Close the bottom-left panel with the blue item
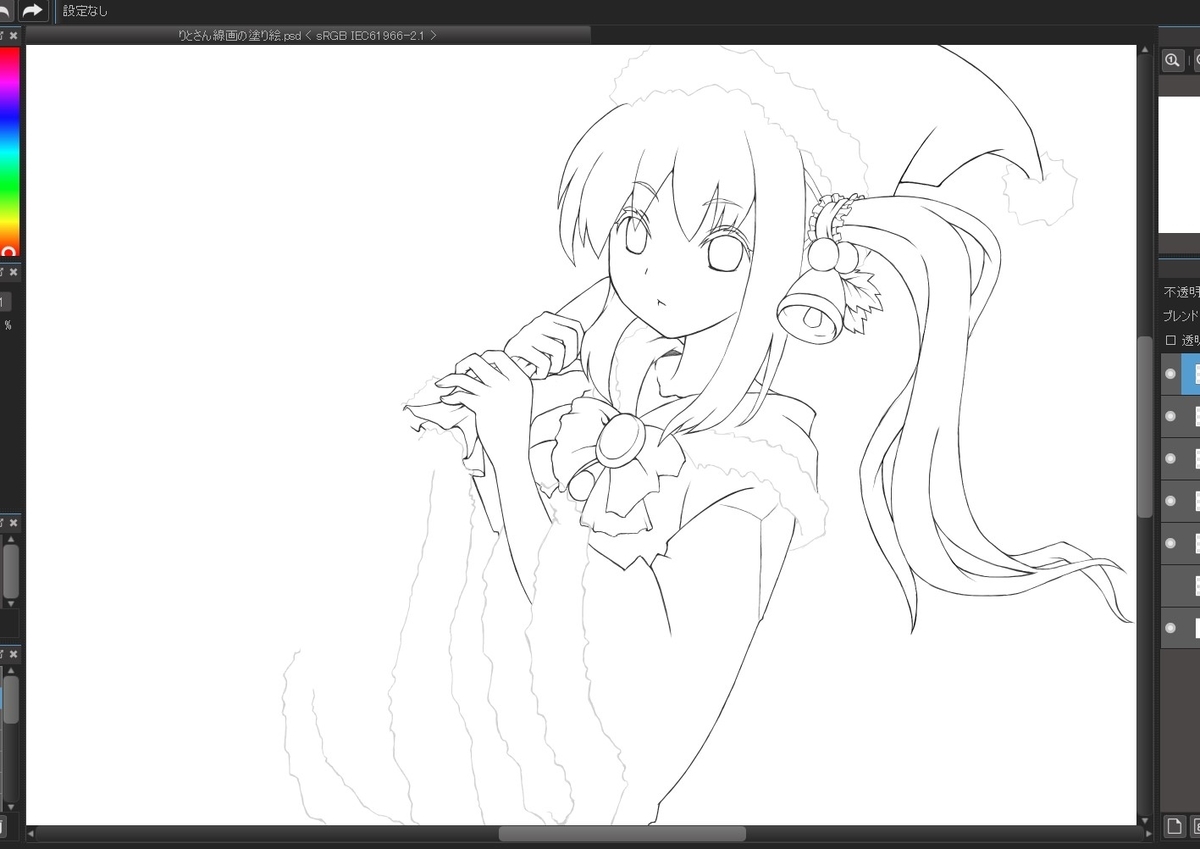The width and height of the screenshot is (1200, 849). [14, 654]
